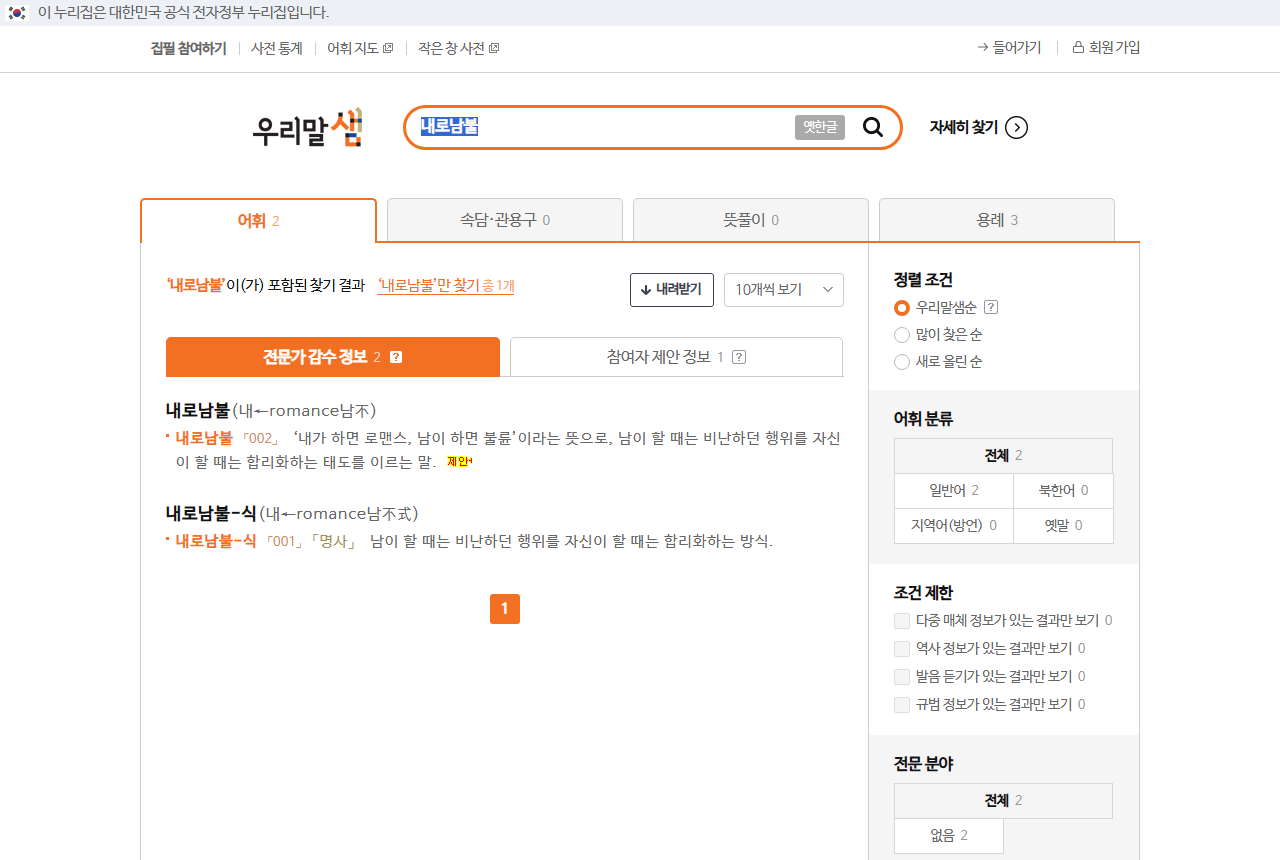Image resolution: width=1280 pixels, height=860 pixels.
Task: Open the 10개씩 보기 dropdown
Action: 784,290
